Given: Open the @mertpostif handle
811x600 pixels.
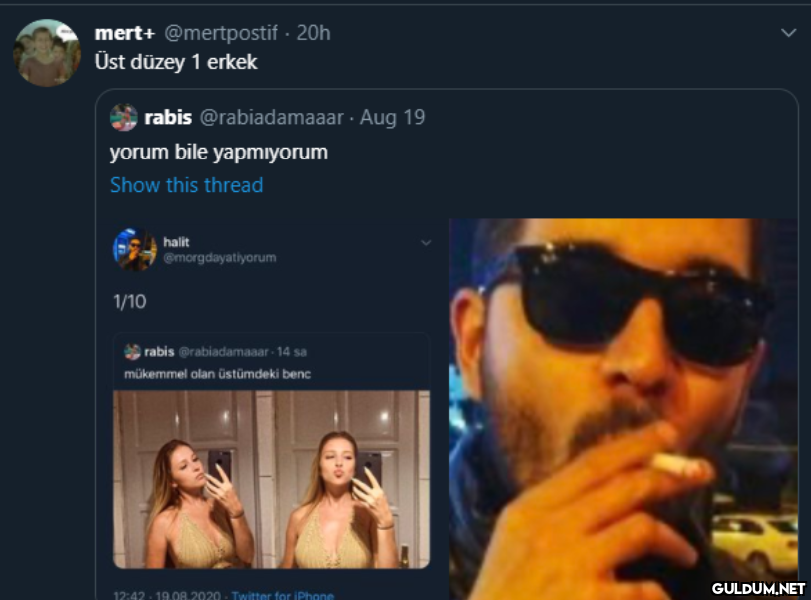Looking at the screenshot, I should tap(221, 33).
